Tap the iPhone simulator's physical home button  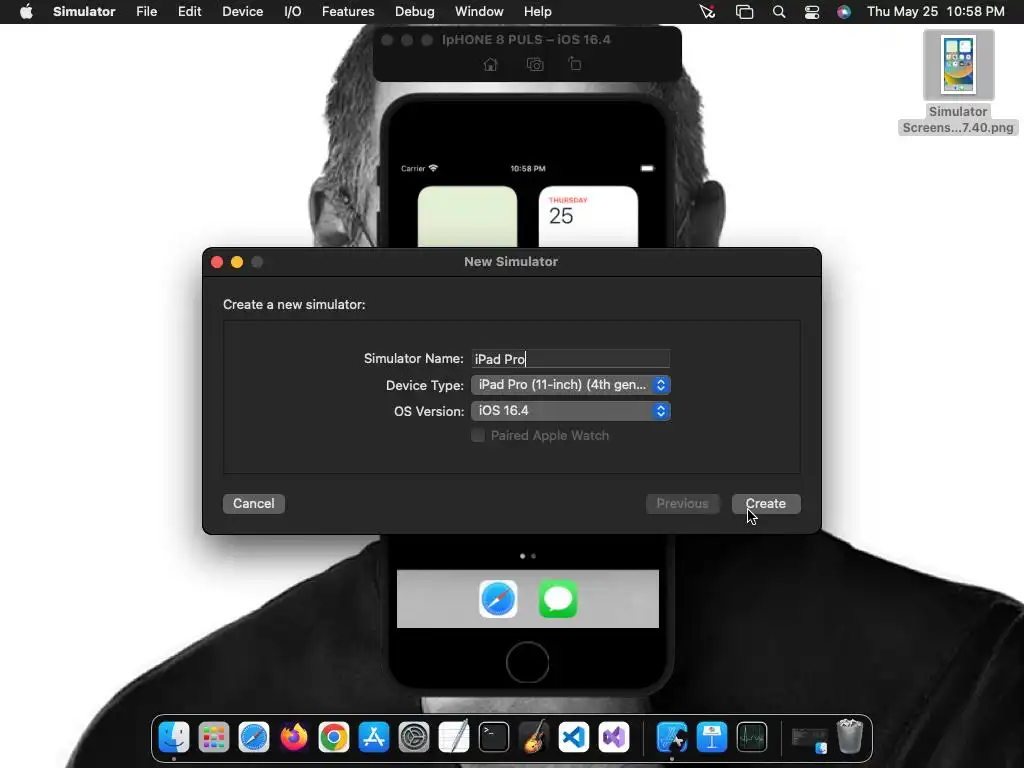click(527, 662)
